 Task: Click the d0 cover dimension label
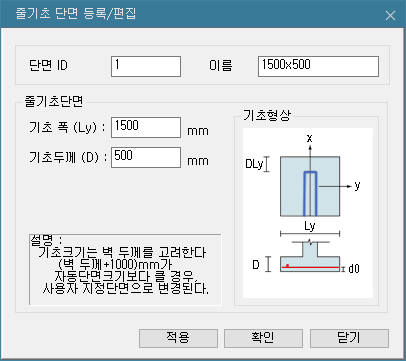coord(354,269)
